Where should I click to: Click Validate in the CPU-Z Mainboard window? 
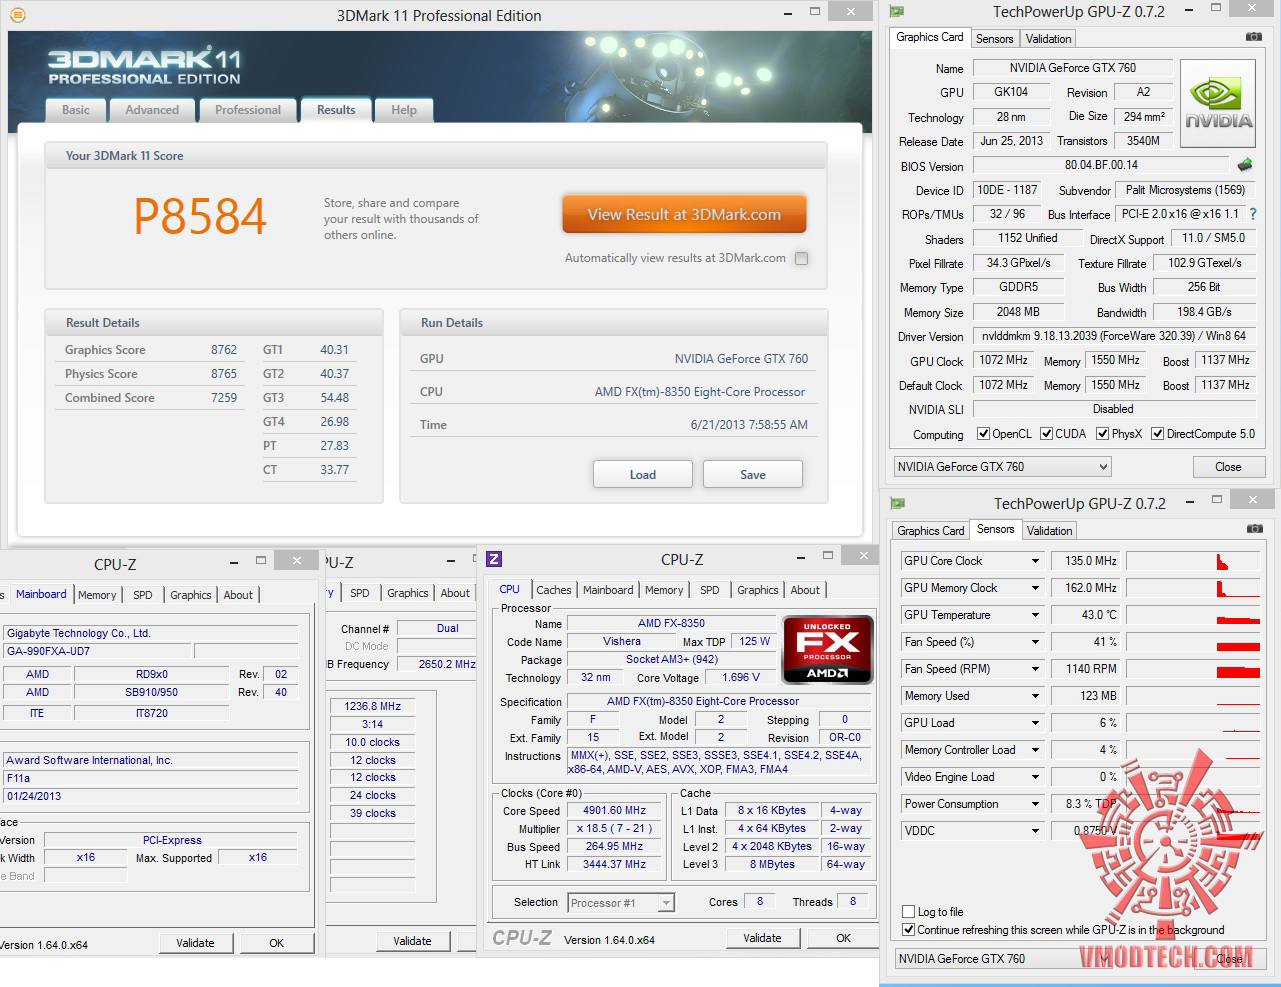coord(195,943)
